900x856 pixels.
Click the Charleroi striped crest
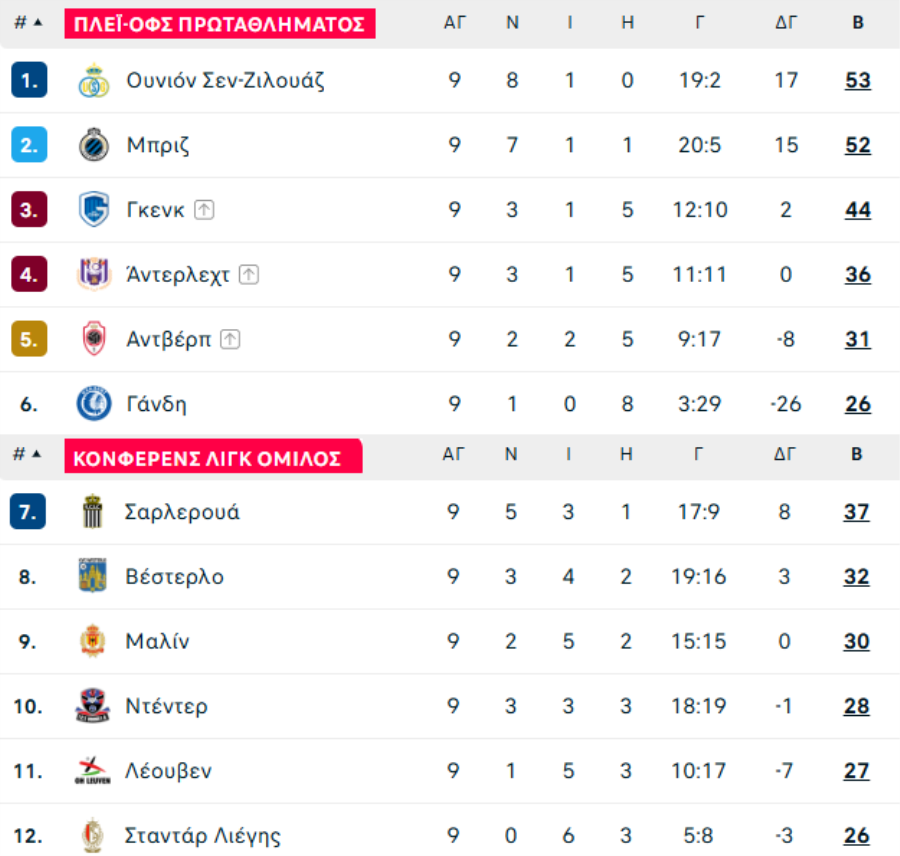(x=92, y=511)
